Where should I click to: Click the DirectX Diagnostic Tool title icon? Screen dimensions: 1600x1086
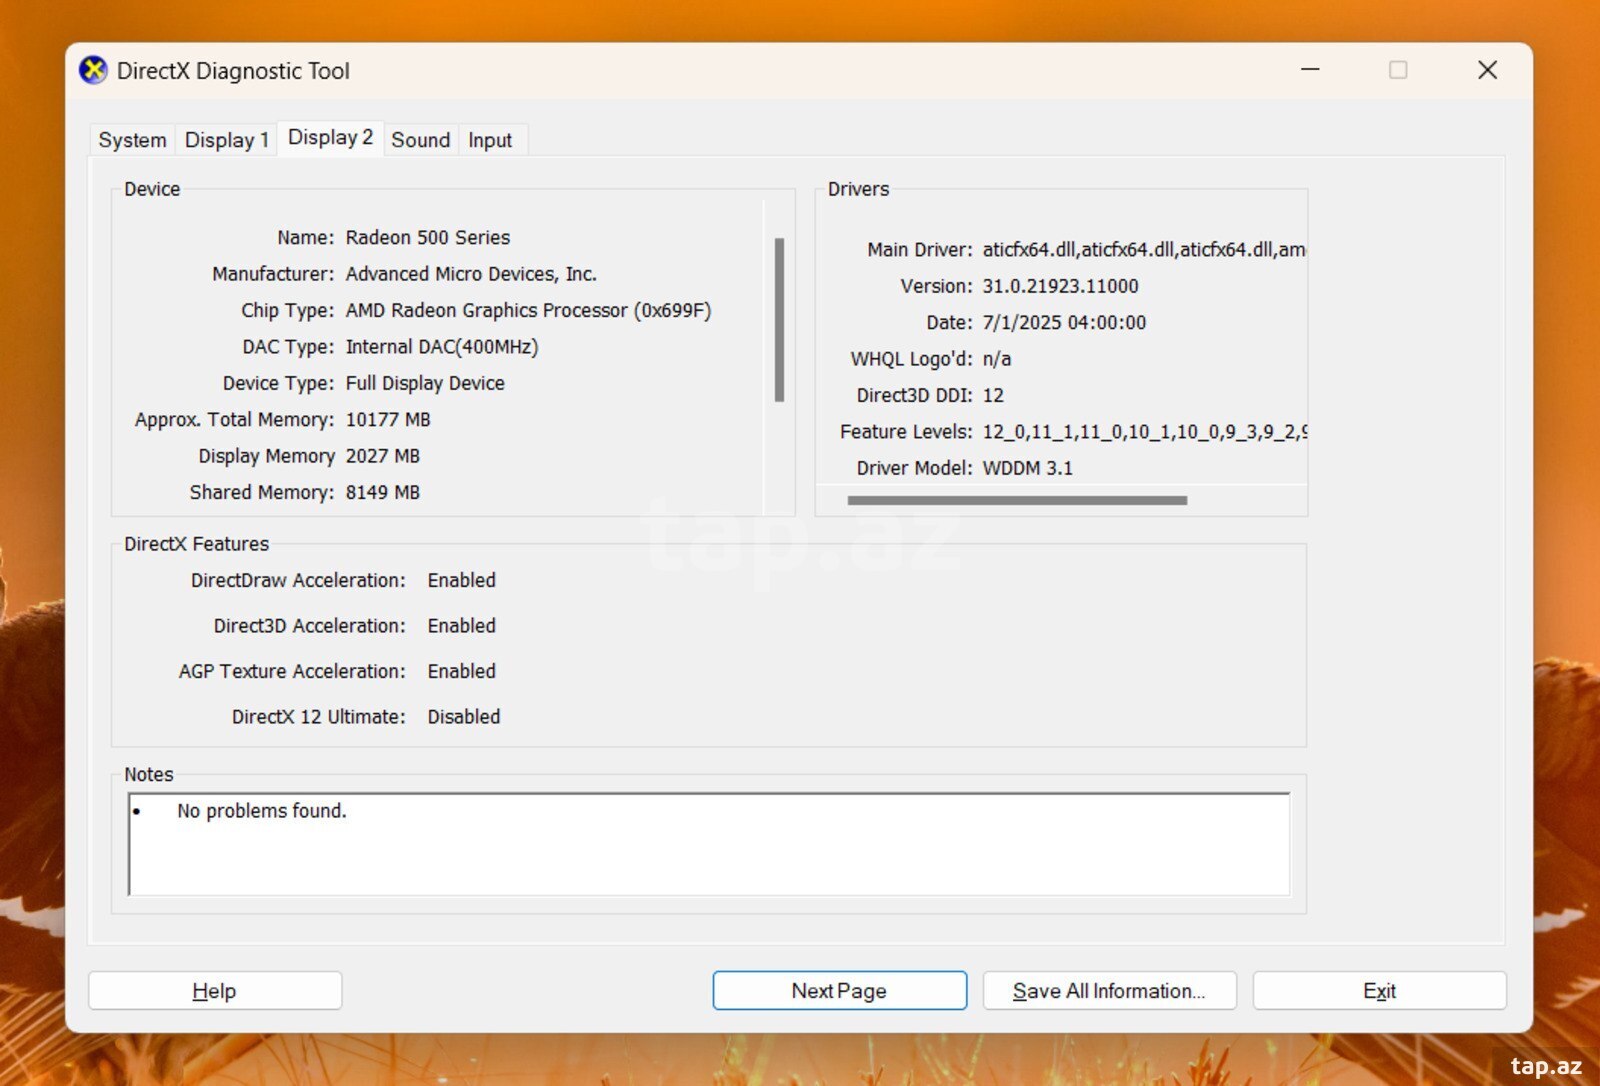click(x=93, y=71)
